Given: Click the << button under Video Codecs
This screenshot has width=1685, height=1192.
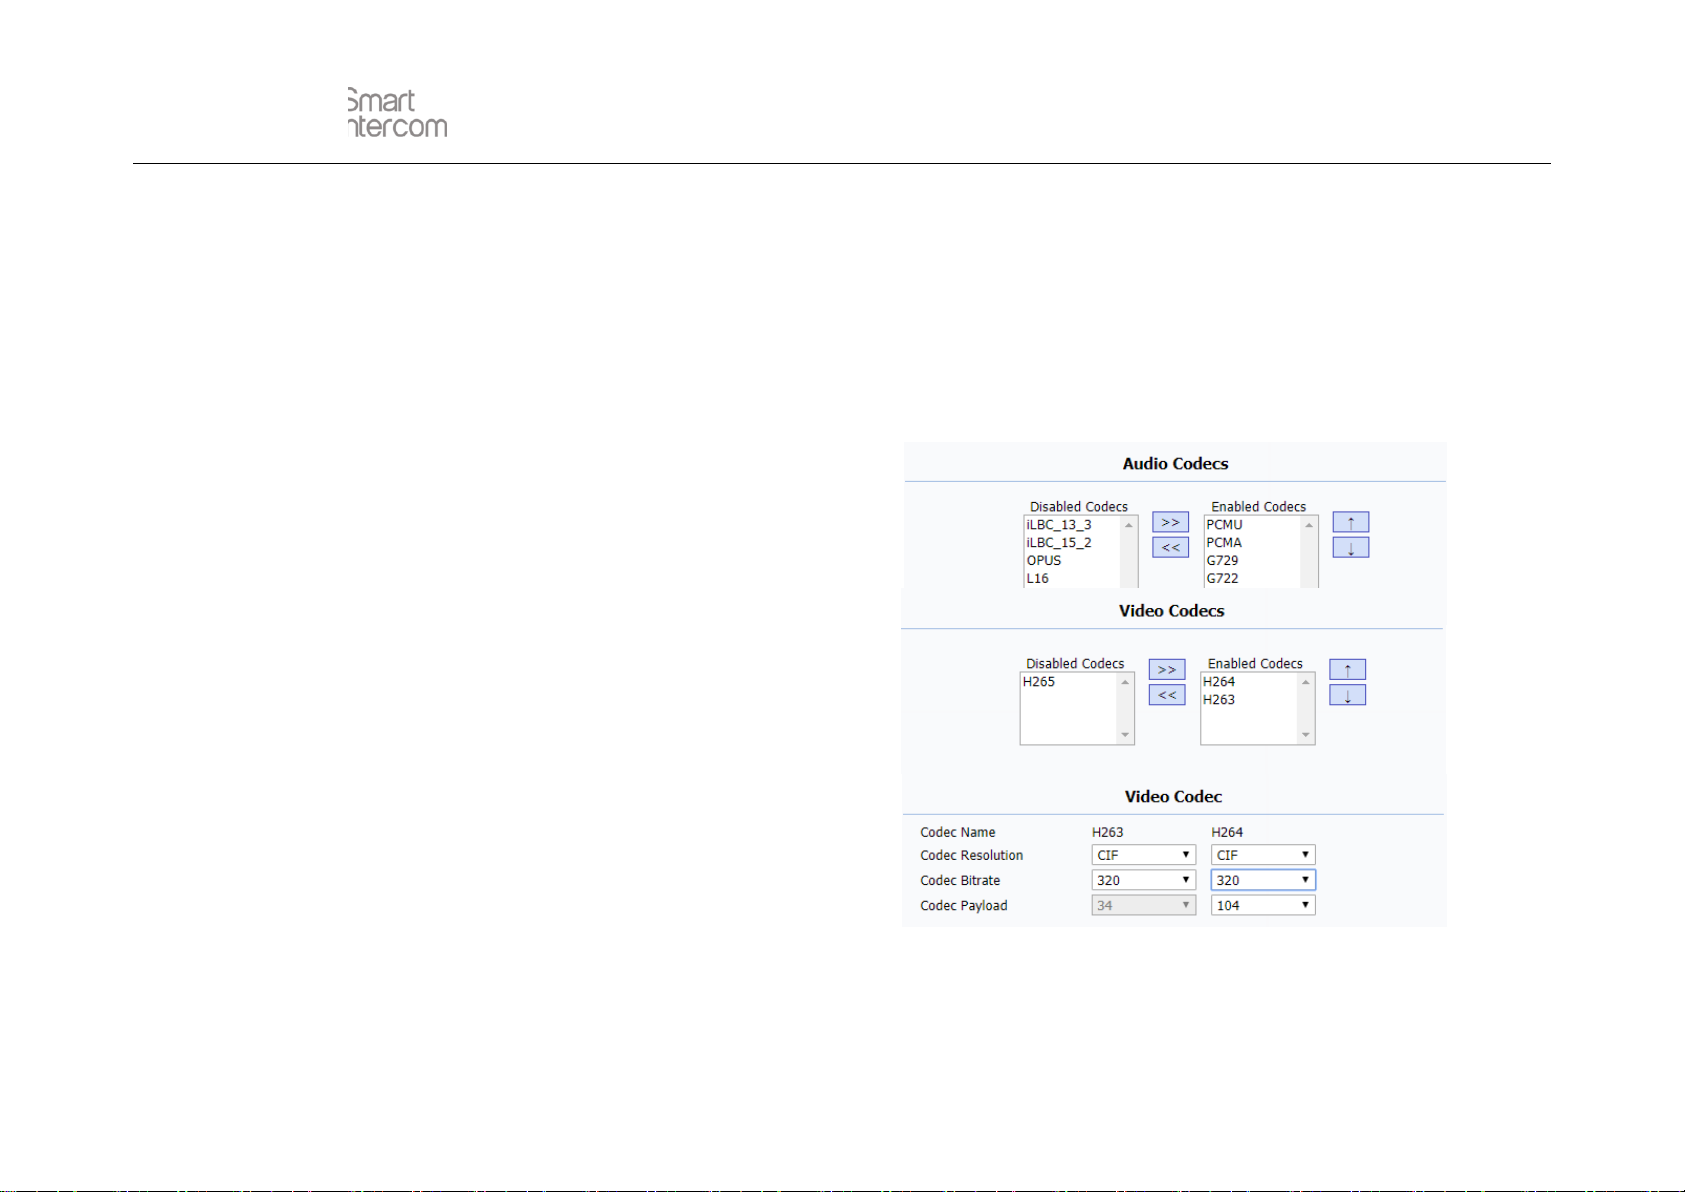Looking at the screenshot, I should 1166,694.
